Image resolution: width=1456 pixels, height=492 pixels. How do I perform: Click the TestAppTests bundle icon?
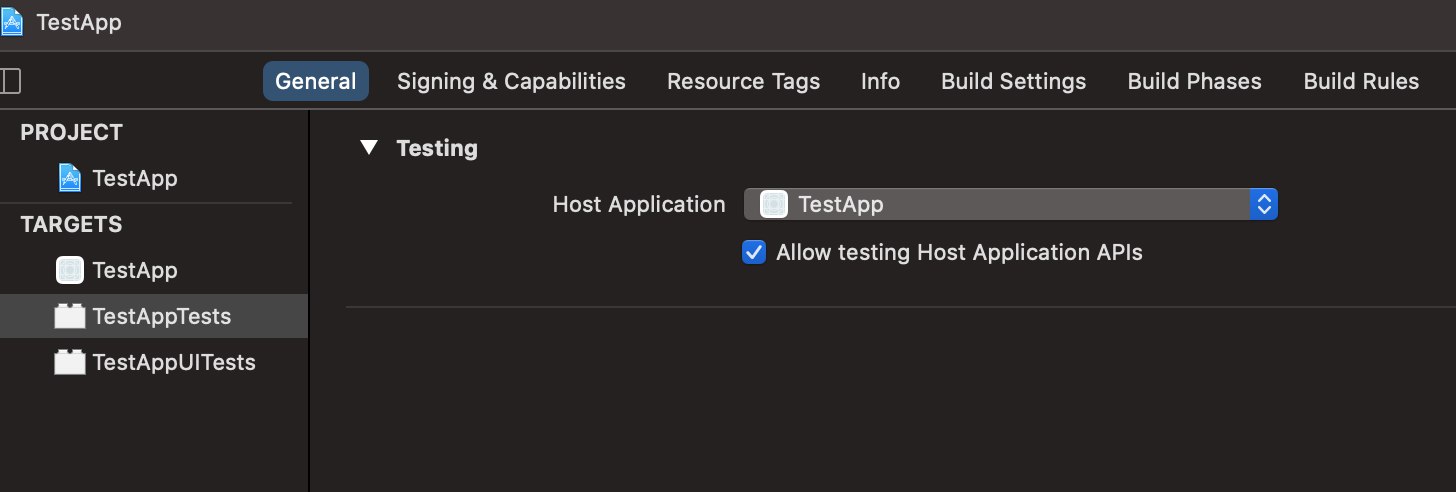point(69,316)
